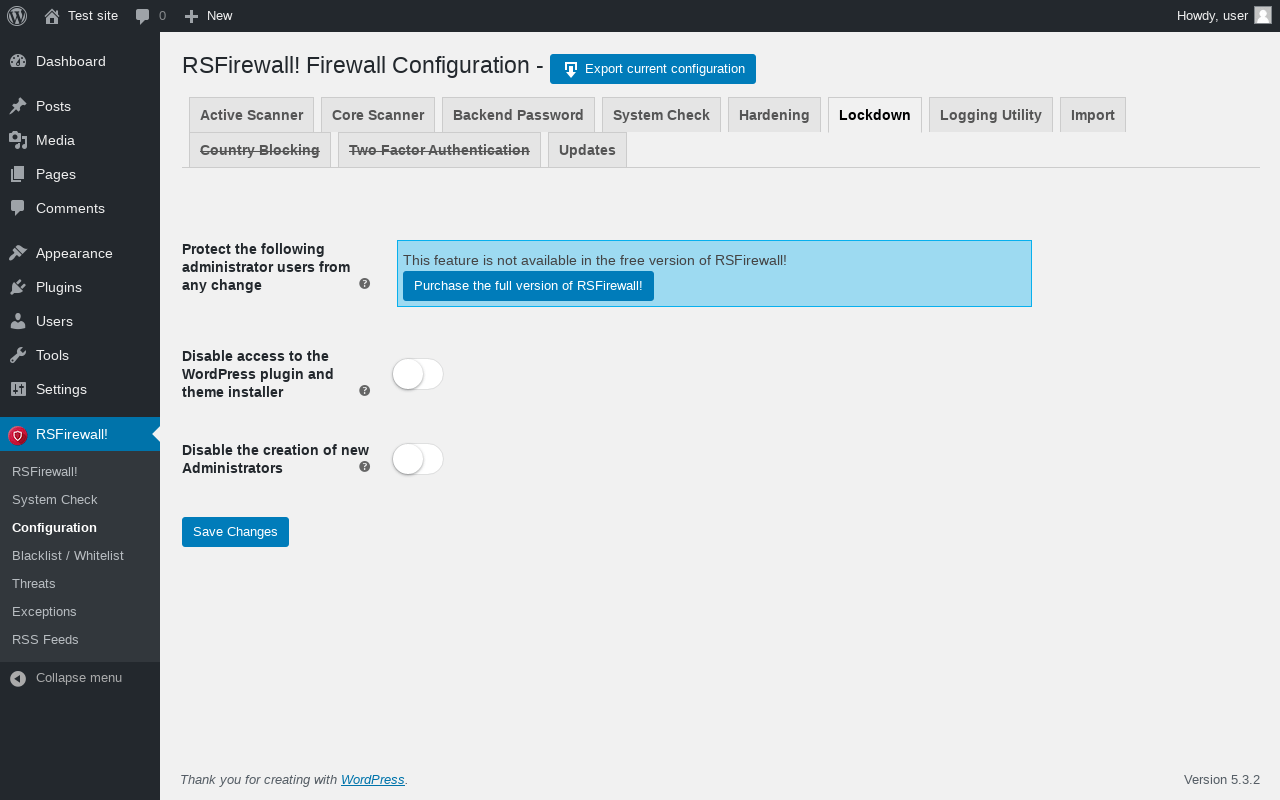Open the WordPress logo menu
1280x800 pixels.
click(17, 15)
